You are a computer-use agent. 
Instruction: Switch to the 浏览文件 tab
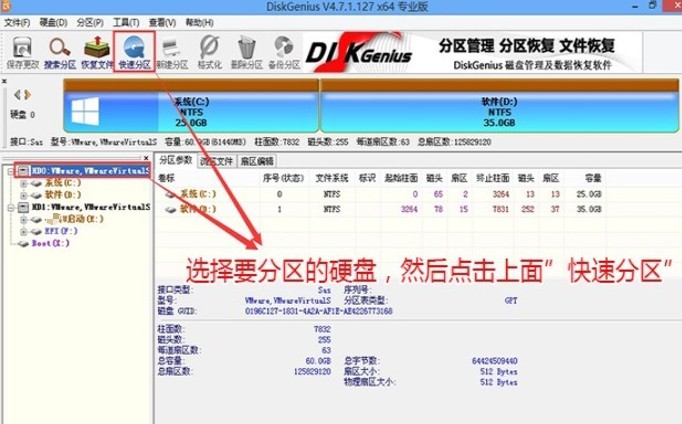[216, 161]
